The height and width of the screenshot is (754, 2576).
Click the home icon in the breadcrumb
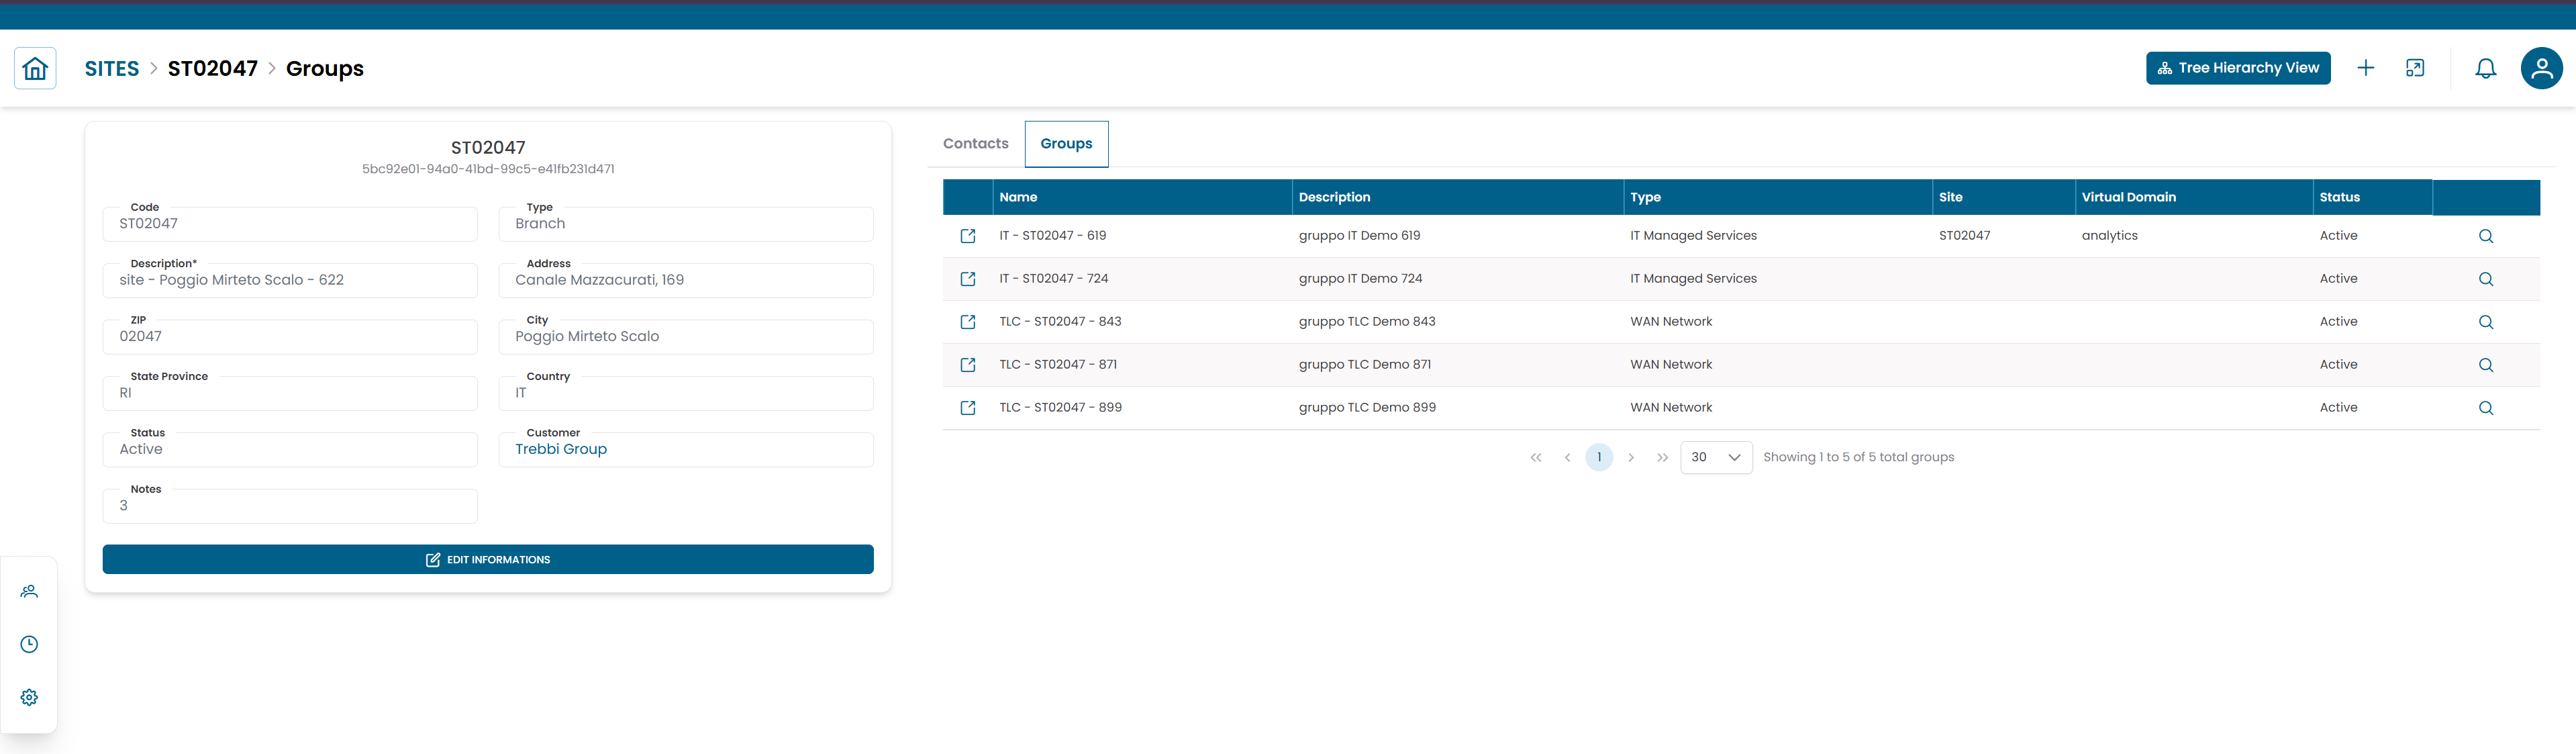coord(35,68)
